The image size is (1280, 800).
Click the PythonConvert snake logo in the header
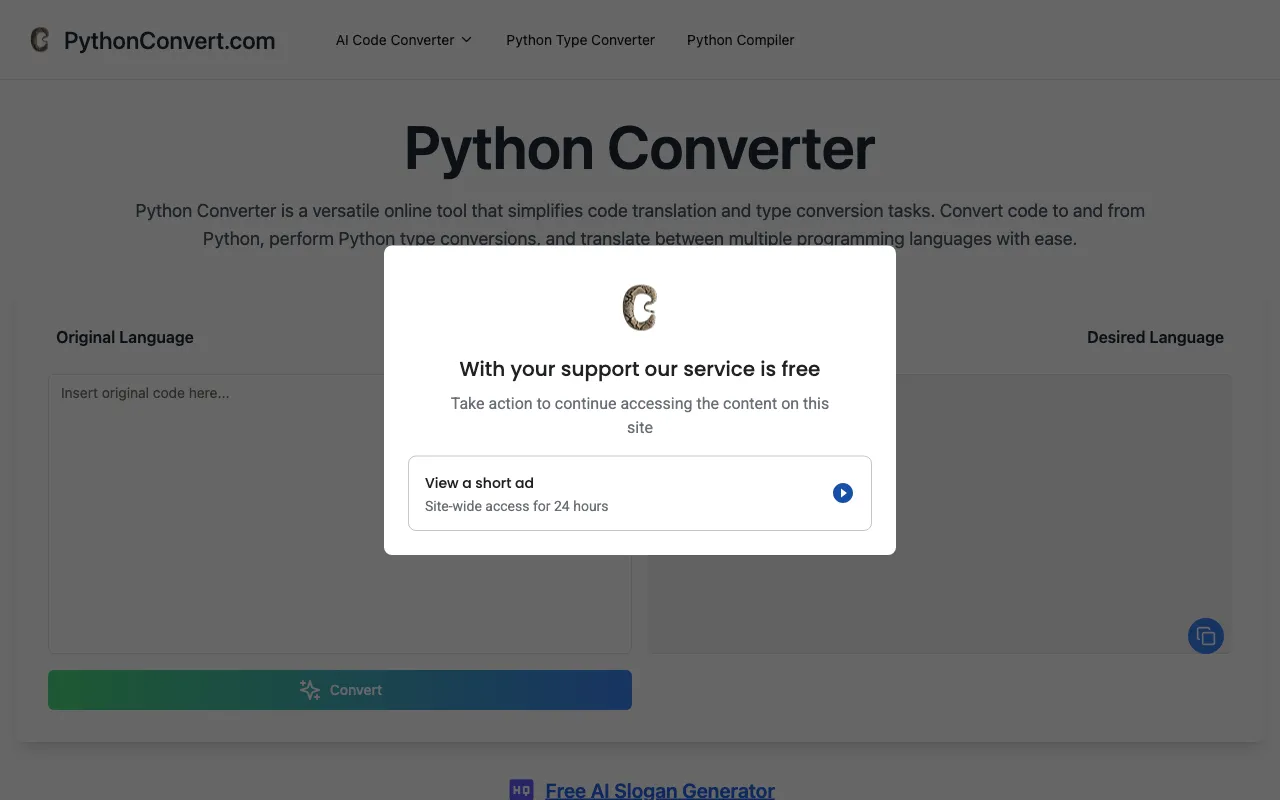(40, 40)
